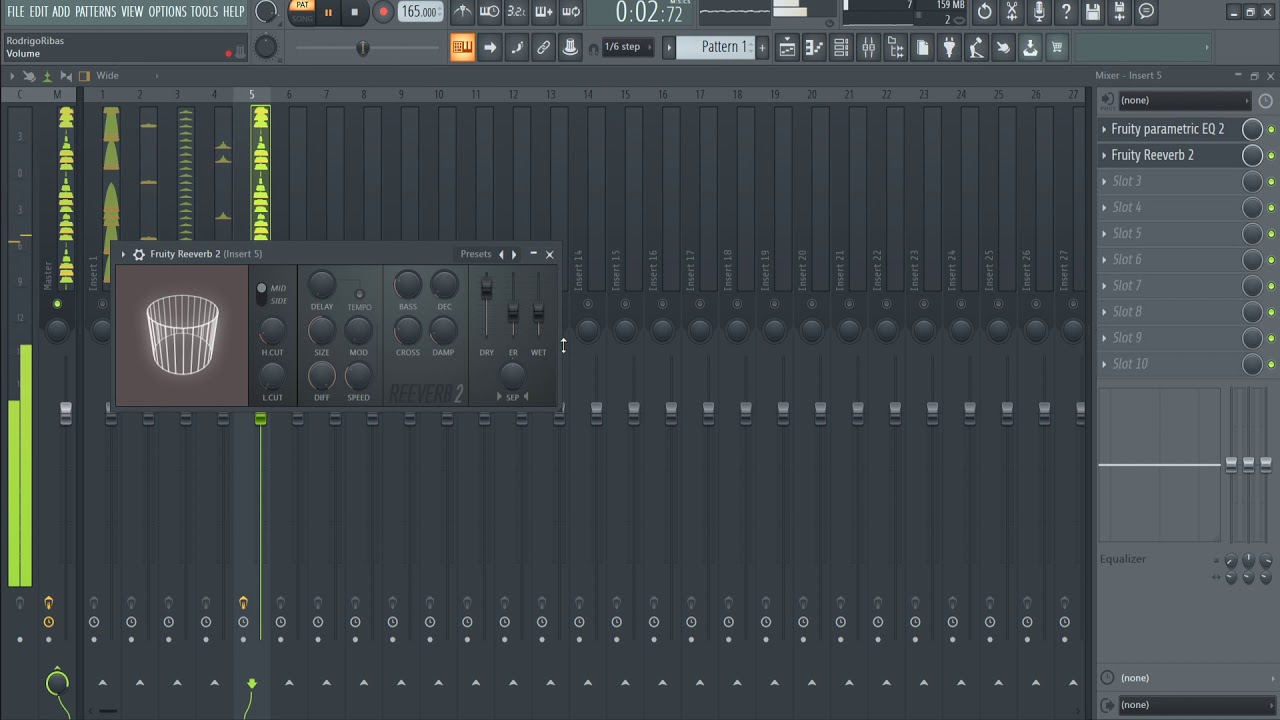Open the plugin picker plug icon
The image size is (1280, 720).
[949, 47]
